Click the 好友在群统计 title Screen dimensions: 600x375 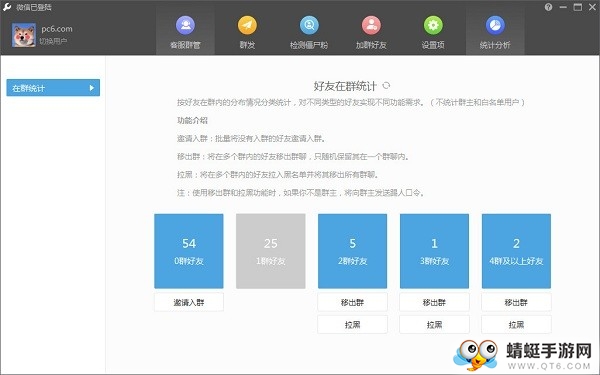(345, 86)
